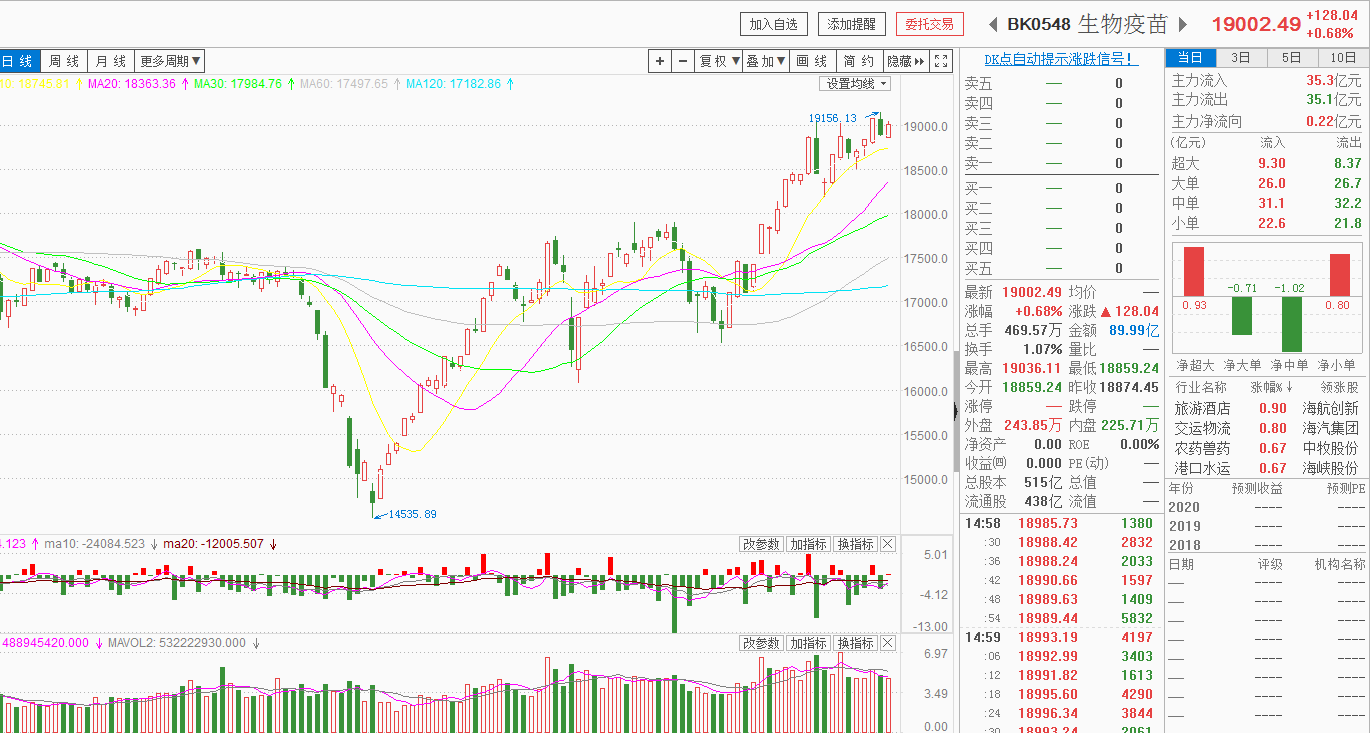
Task: Click 加指标 in MAVOL2 volume panel
Action: pyautogui.click(x=808, y=643)
